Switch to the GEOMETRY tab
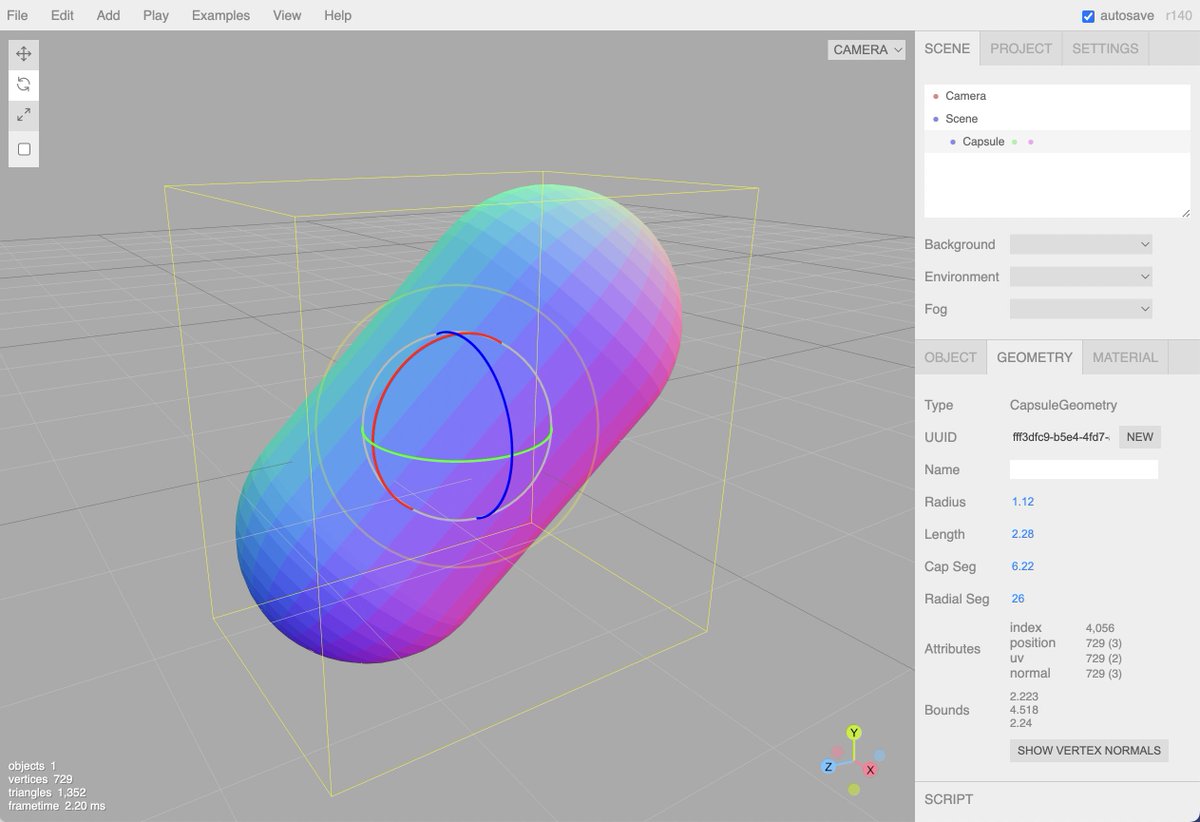1200x822 pixels. click(x=1035, y=357)
